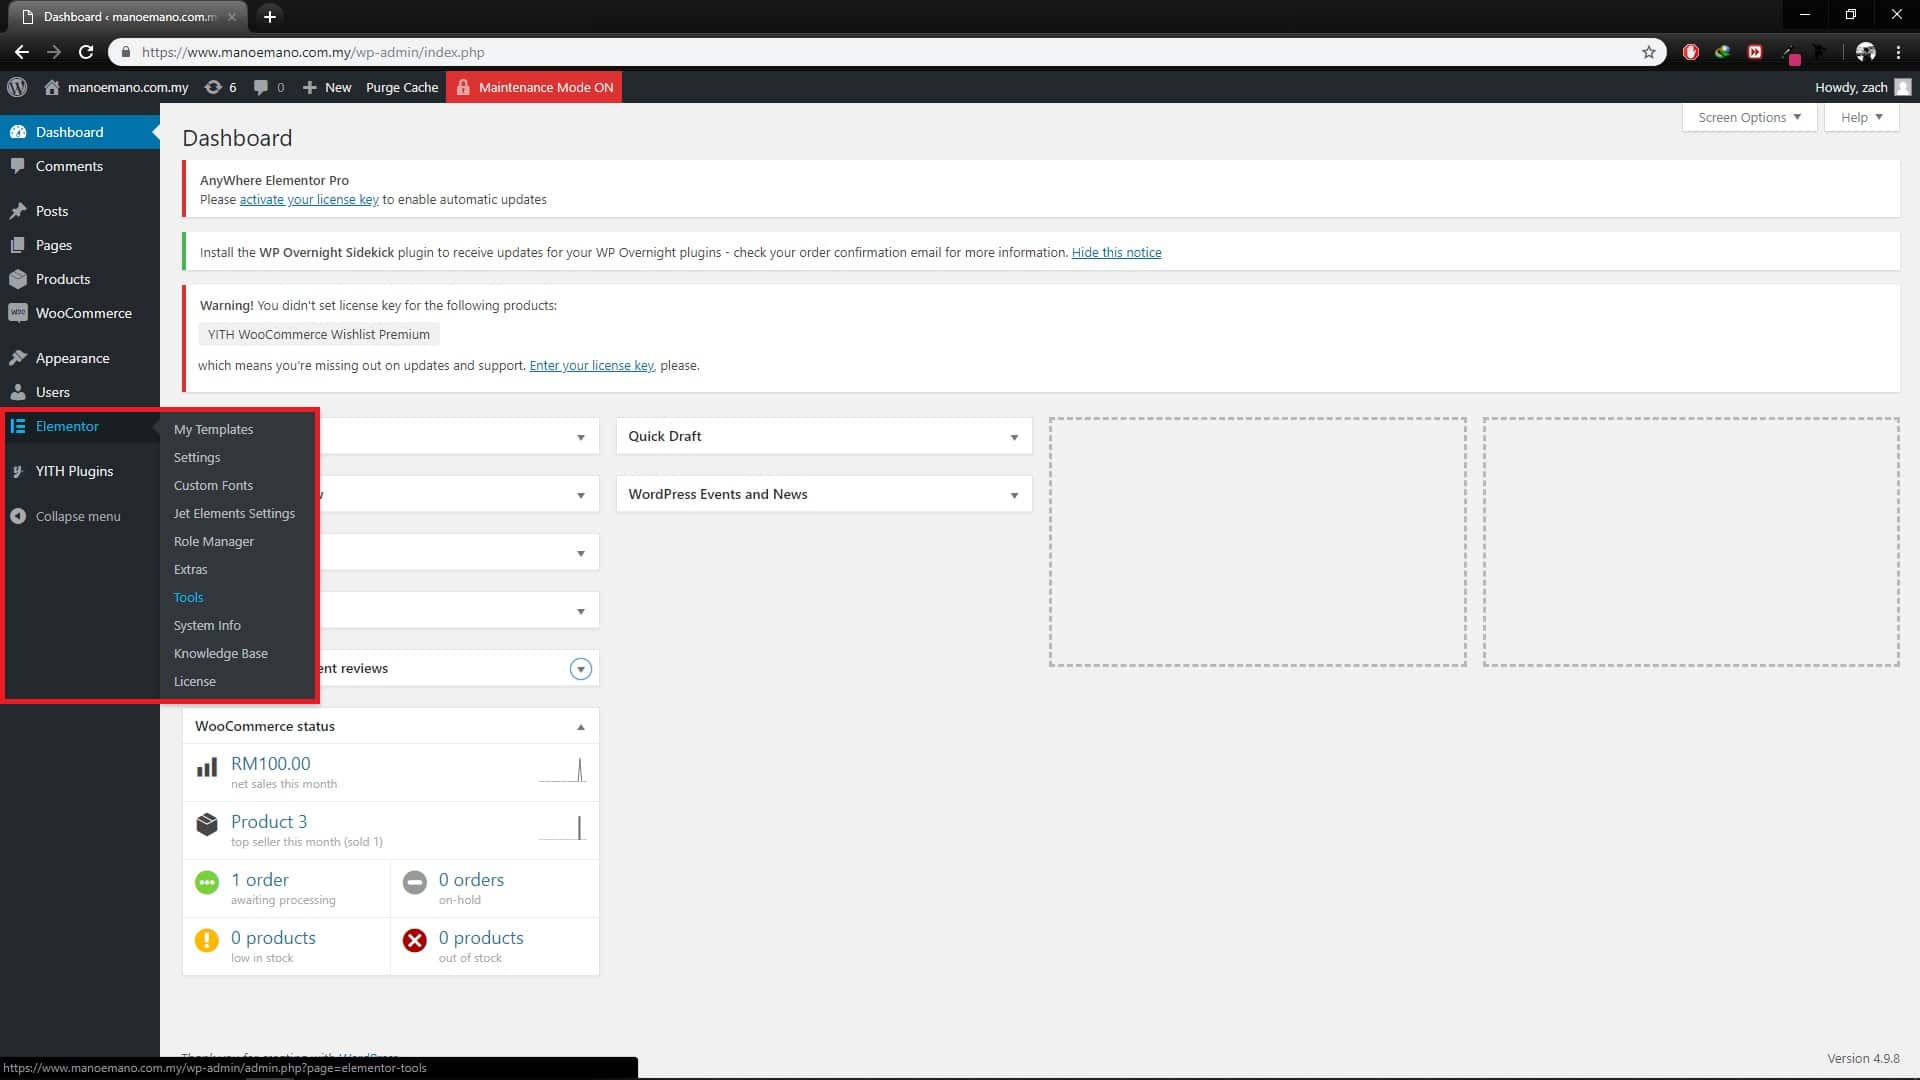Open the 1 order awaiting processing link

260,880
